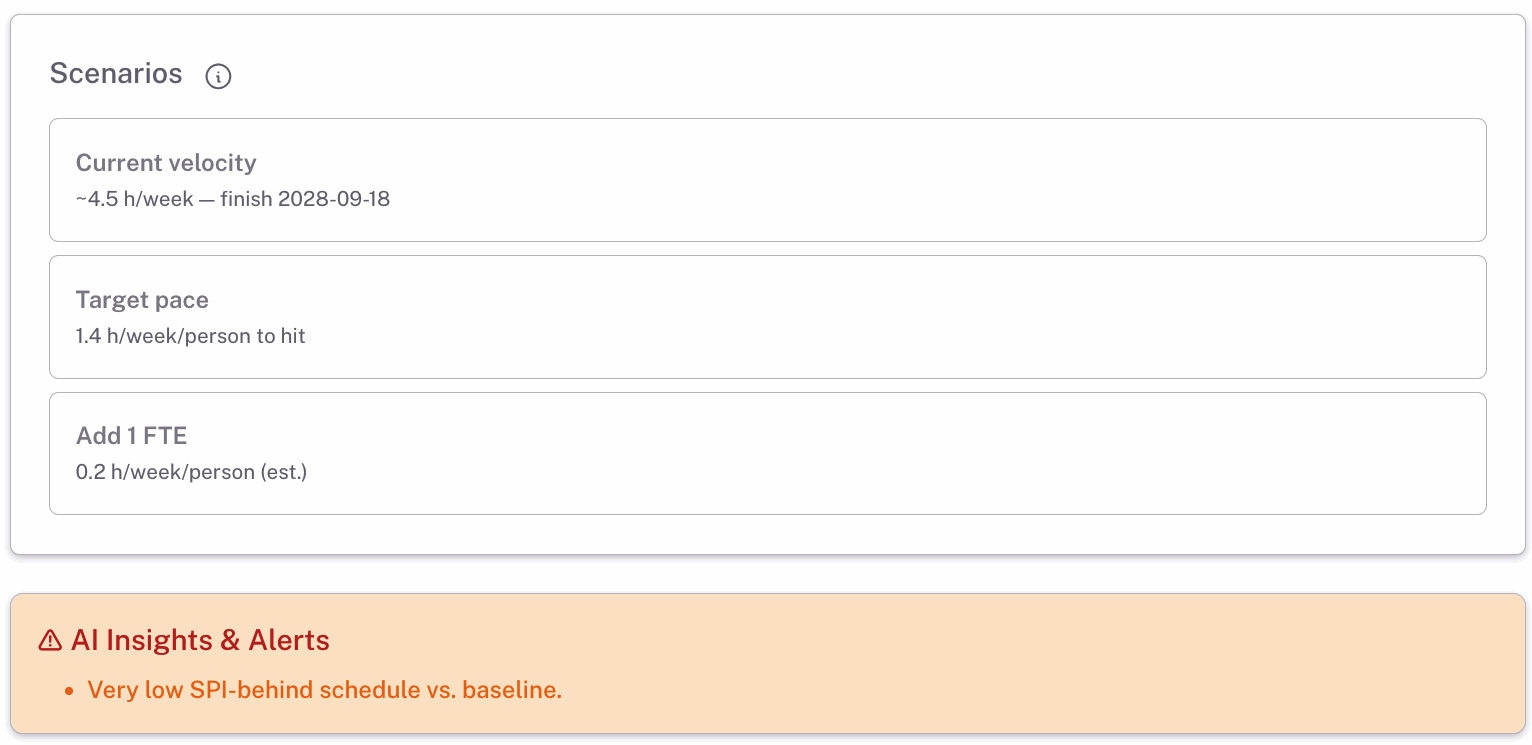Click the warning triangle alert icon

pyautogui.click(x=50, y=640)
